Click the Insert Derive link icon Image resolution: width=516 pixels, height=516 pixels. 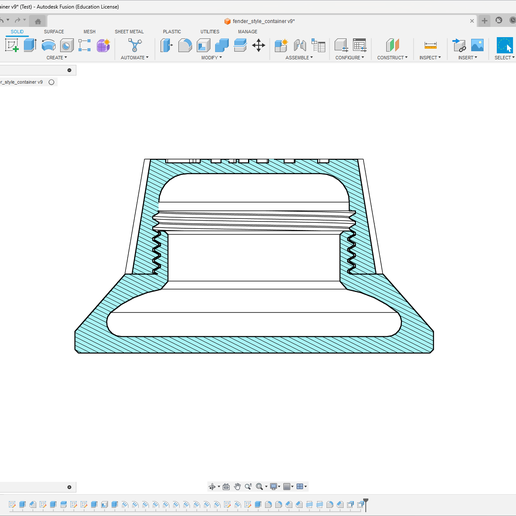click(x=459, y=45)
